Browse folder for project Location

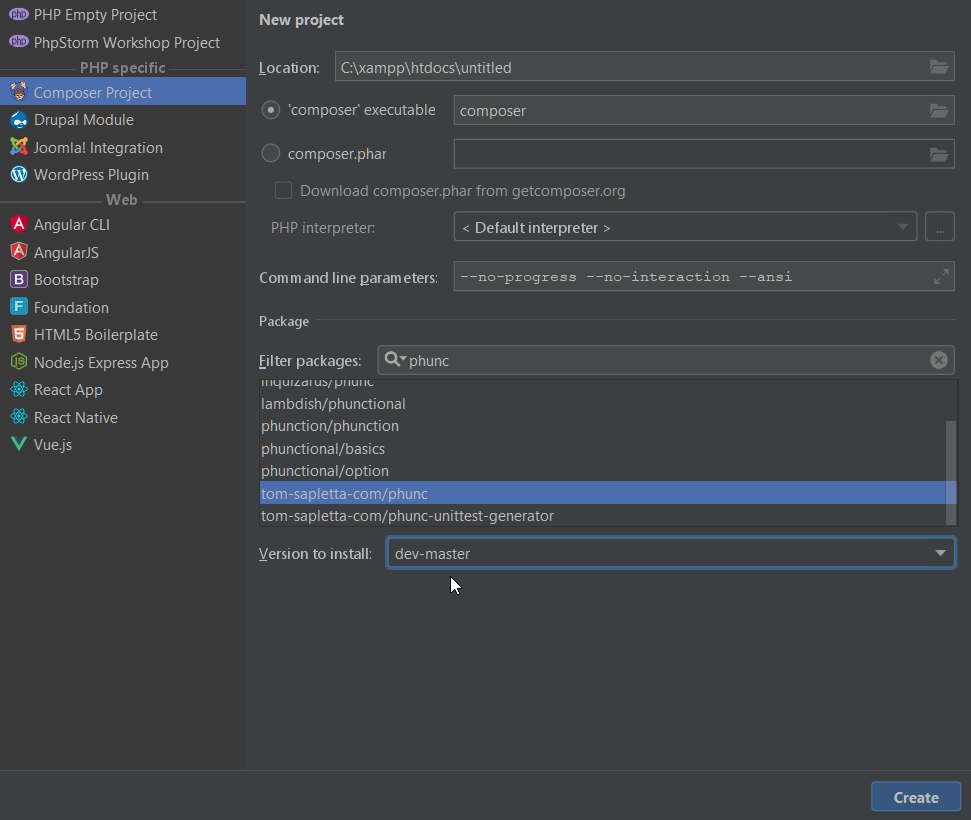(939, 67)
